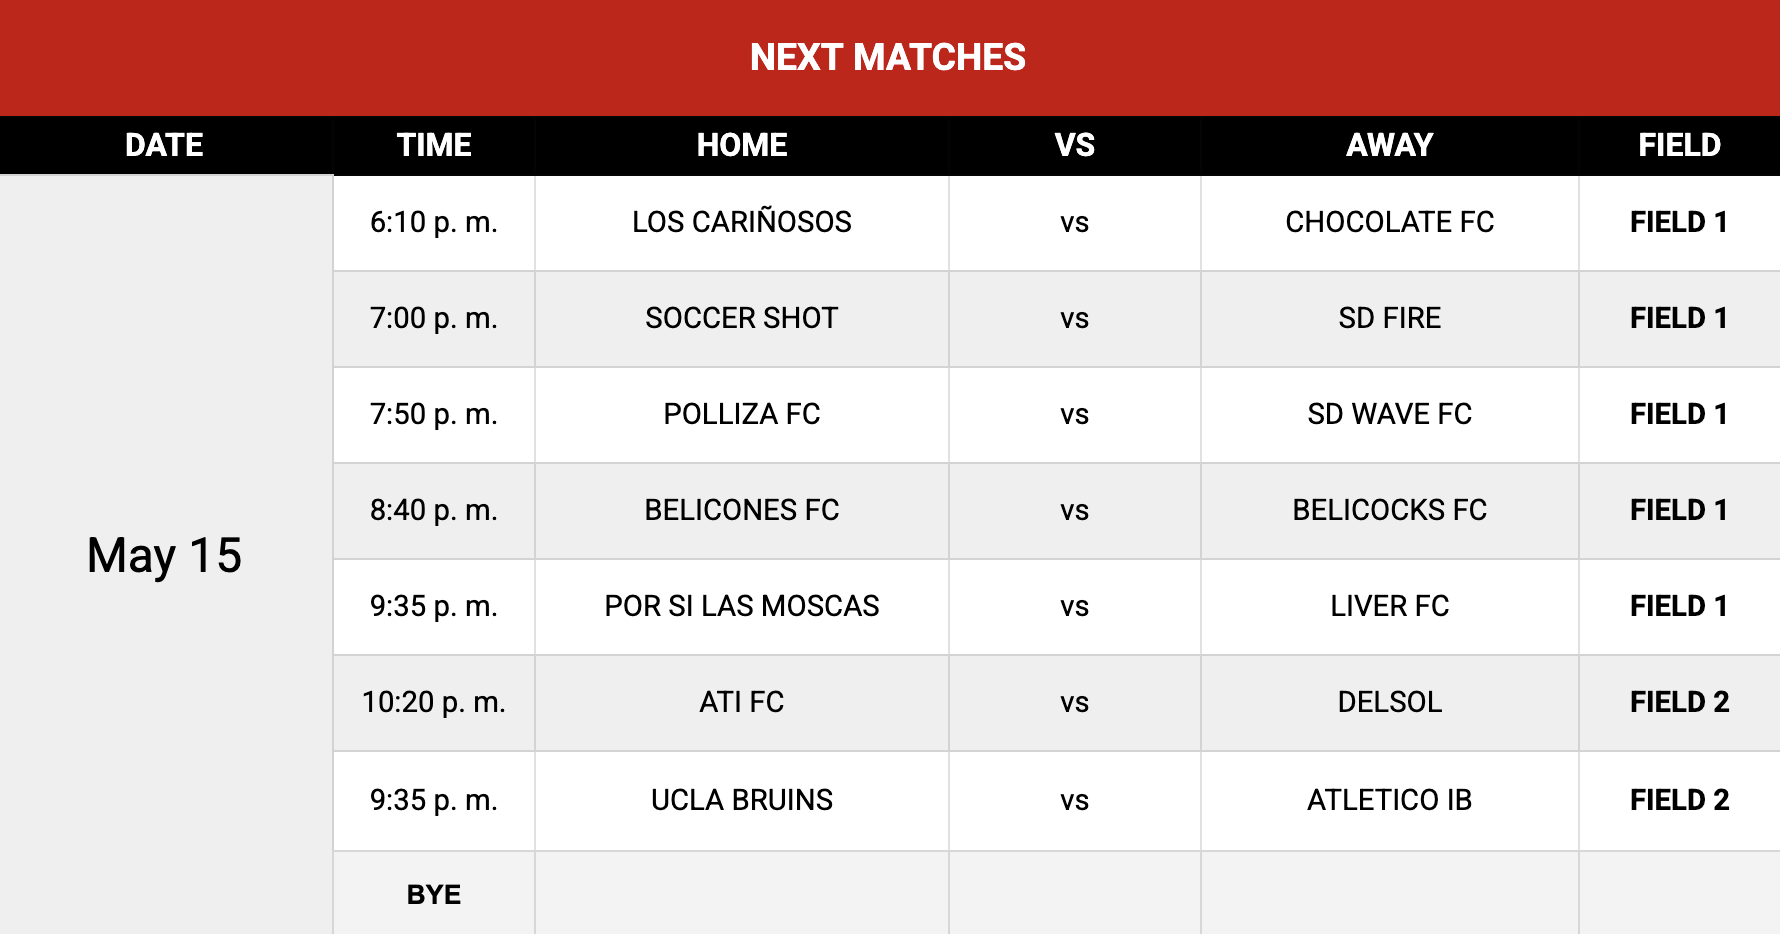
Task: Click POLLIZA FC team name
Action: pyautogui.click(x=742, y=414)
